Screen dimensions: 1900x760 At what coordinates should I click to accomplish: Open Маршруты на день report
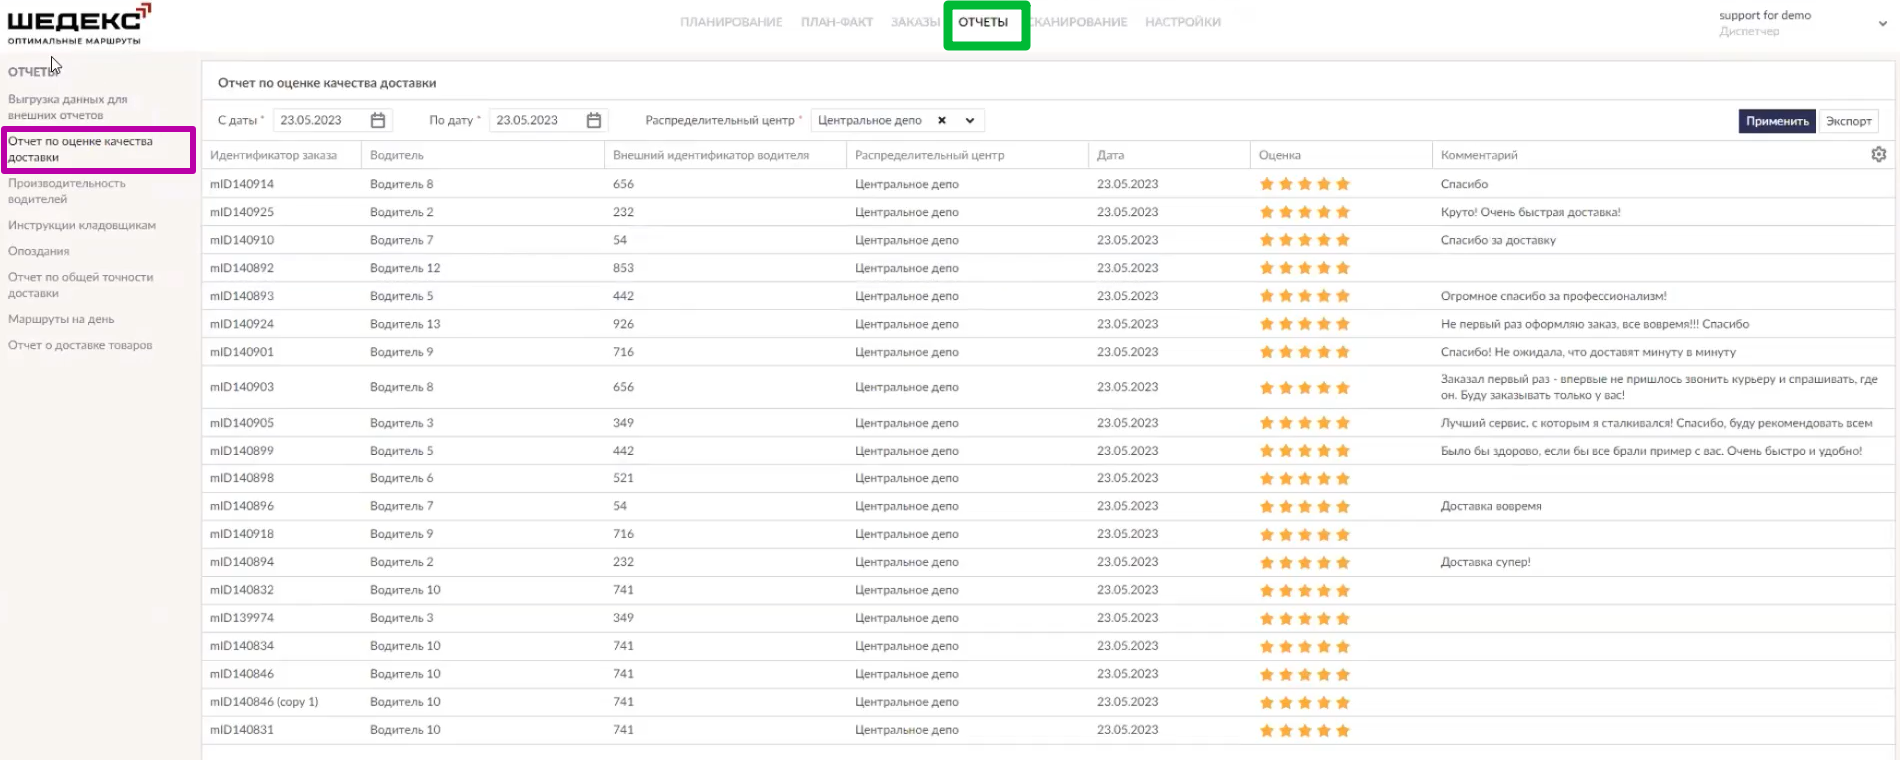[x=61, y=319]
